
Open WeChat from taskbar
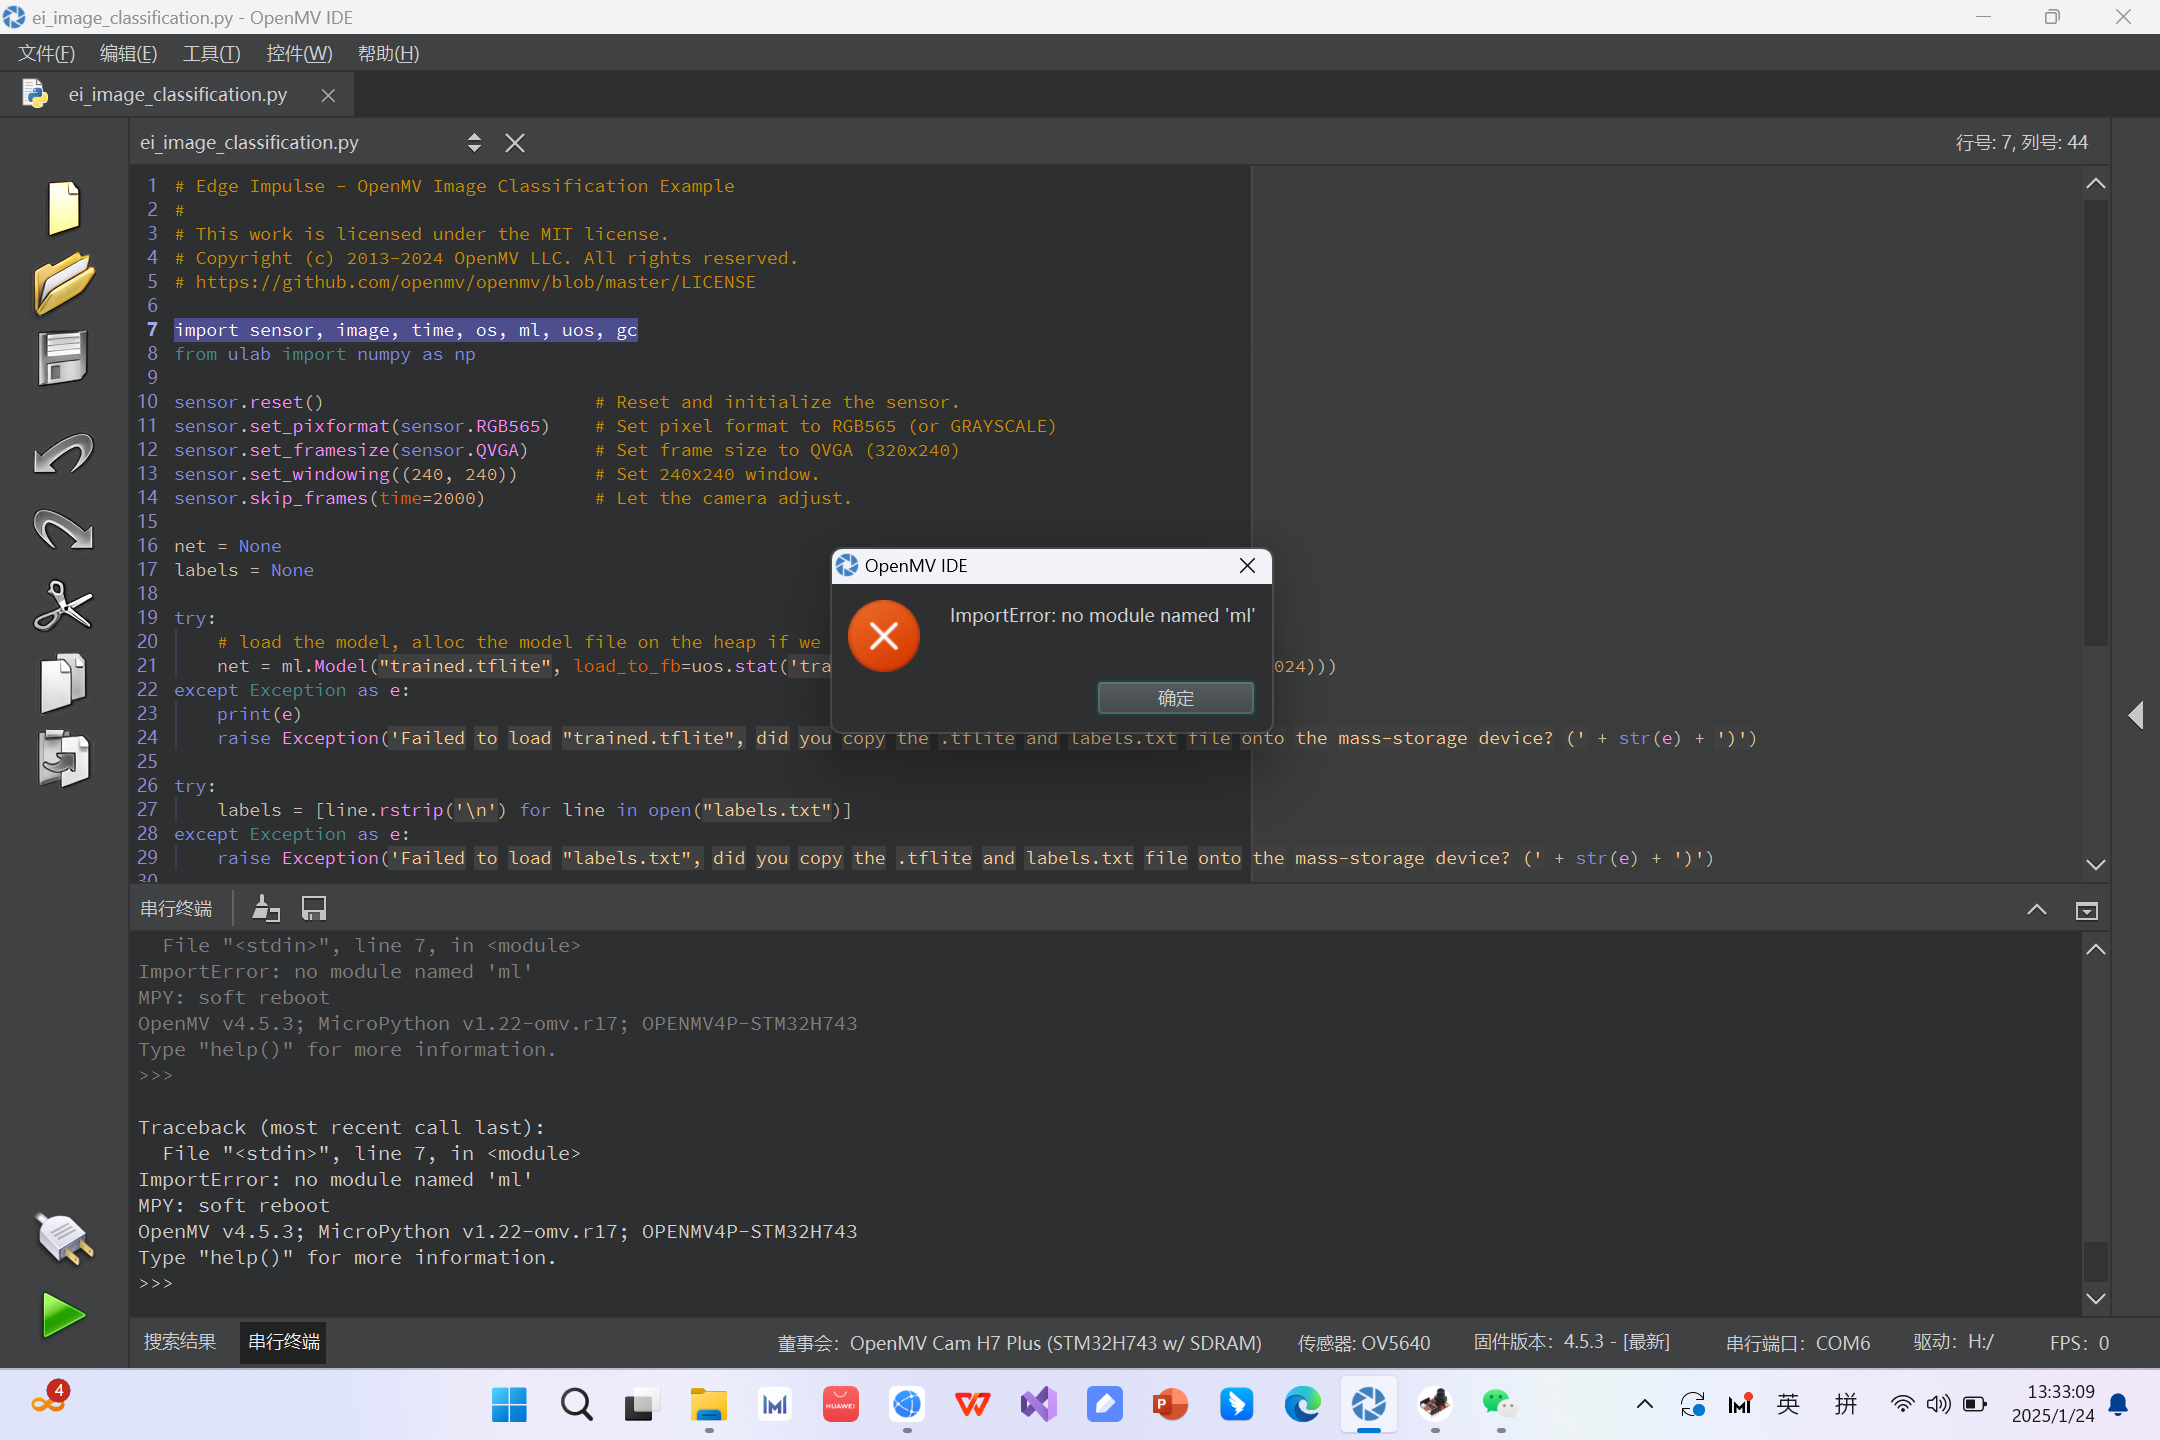click(1500, 1405)
